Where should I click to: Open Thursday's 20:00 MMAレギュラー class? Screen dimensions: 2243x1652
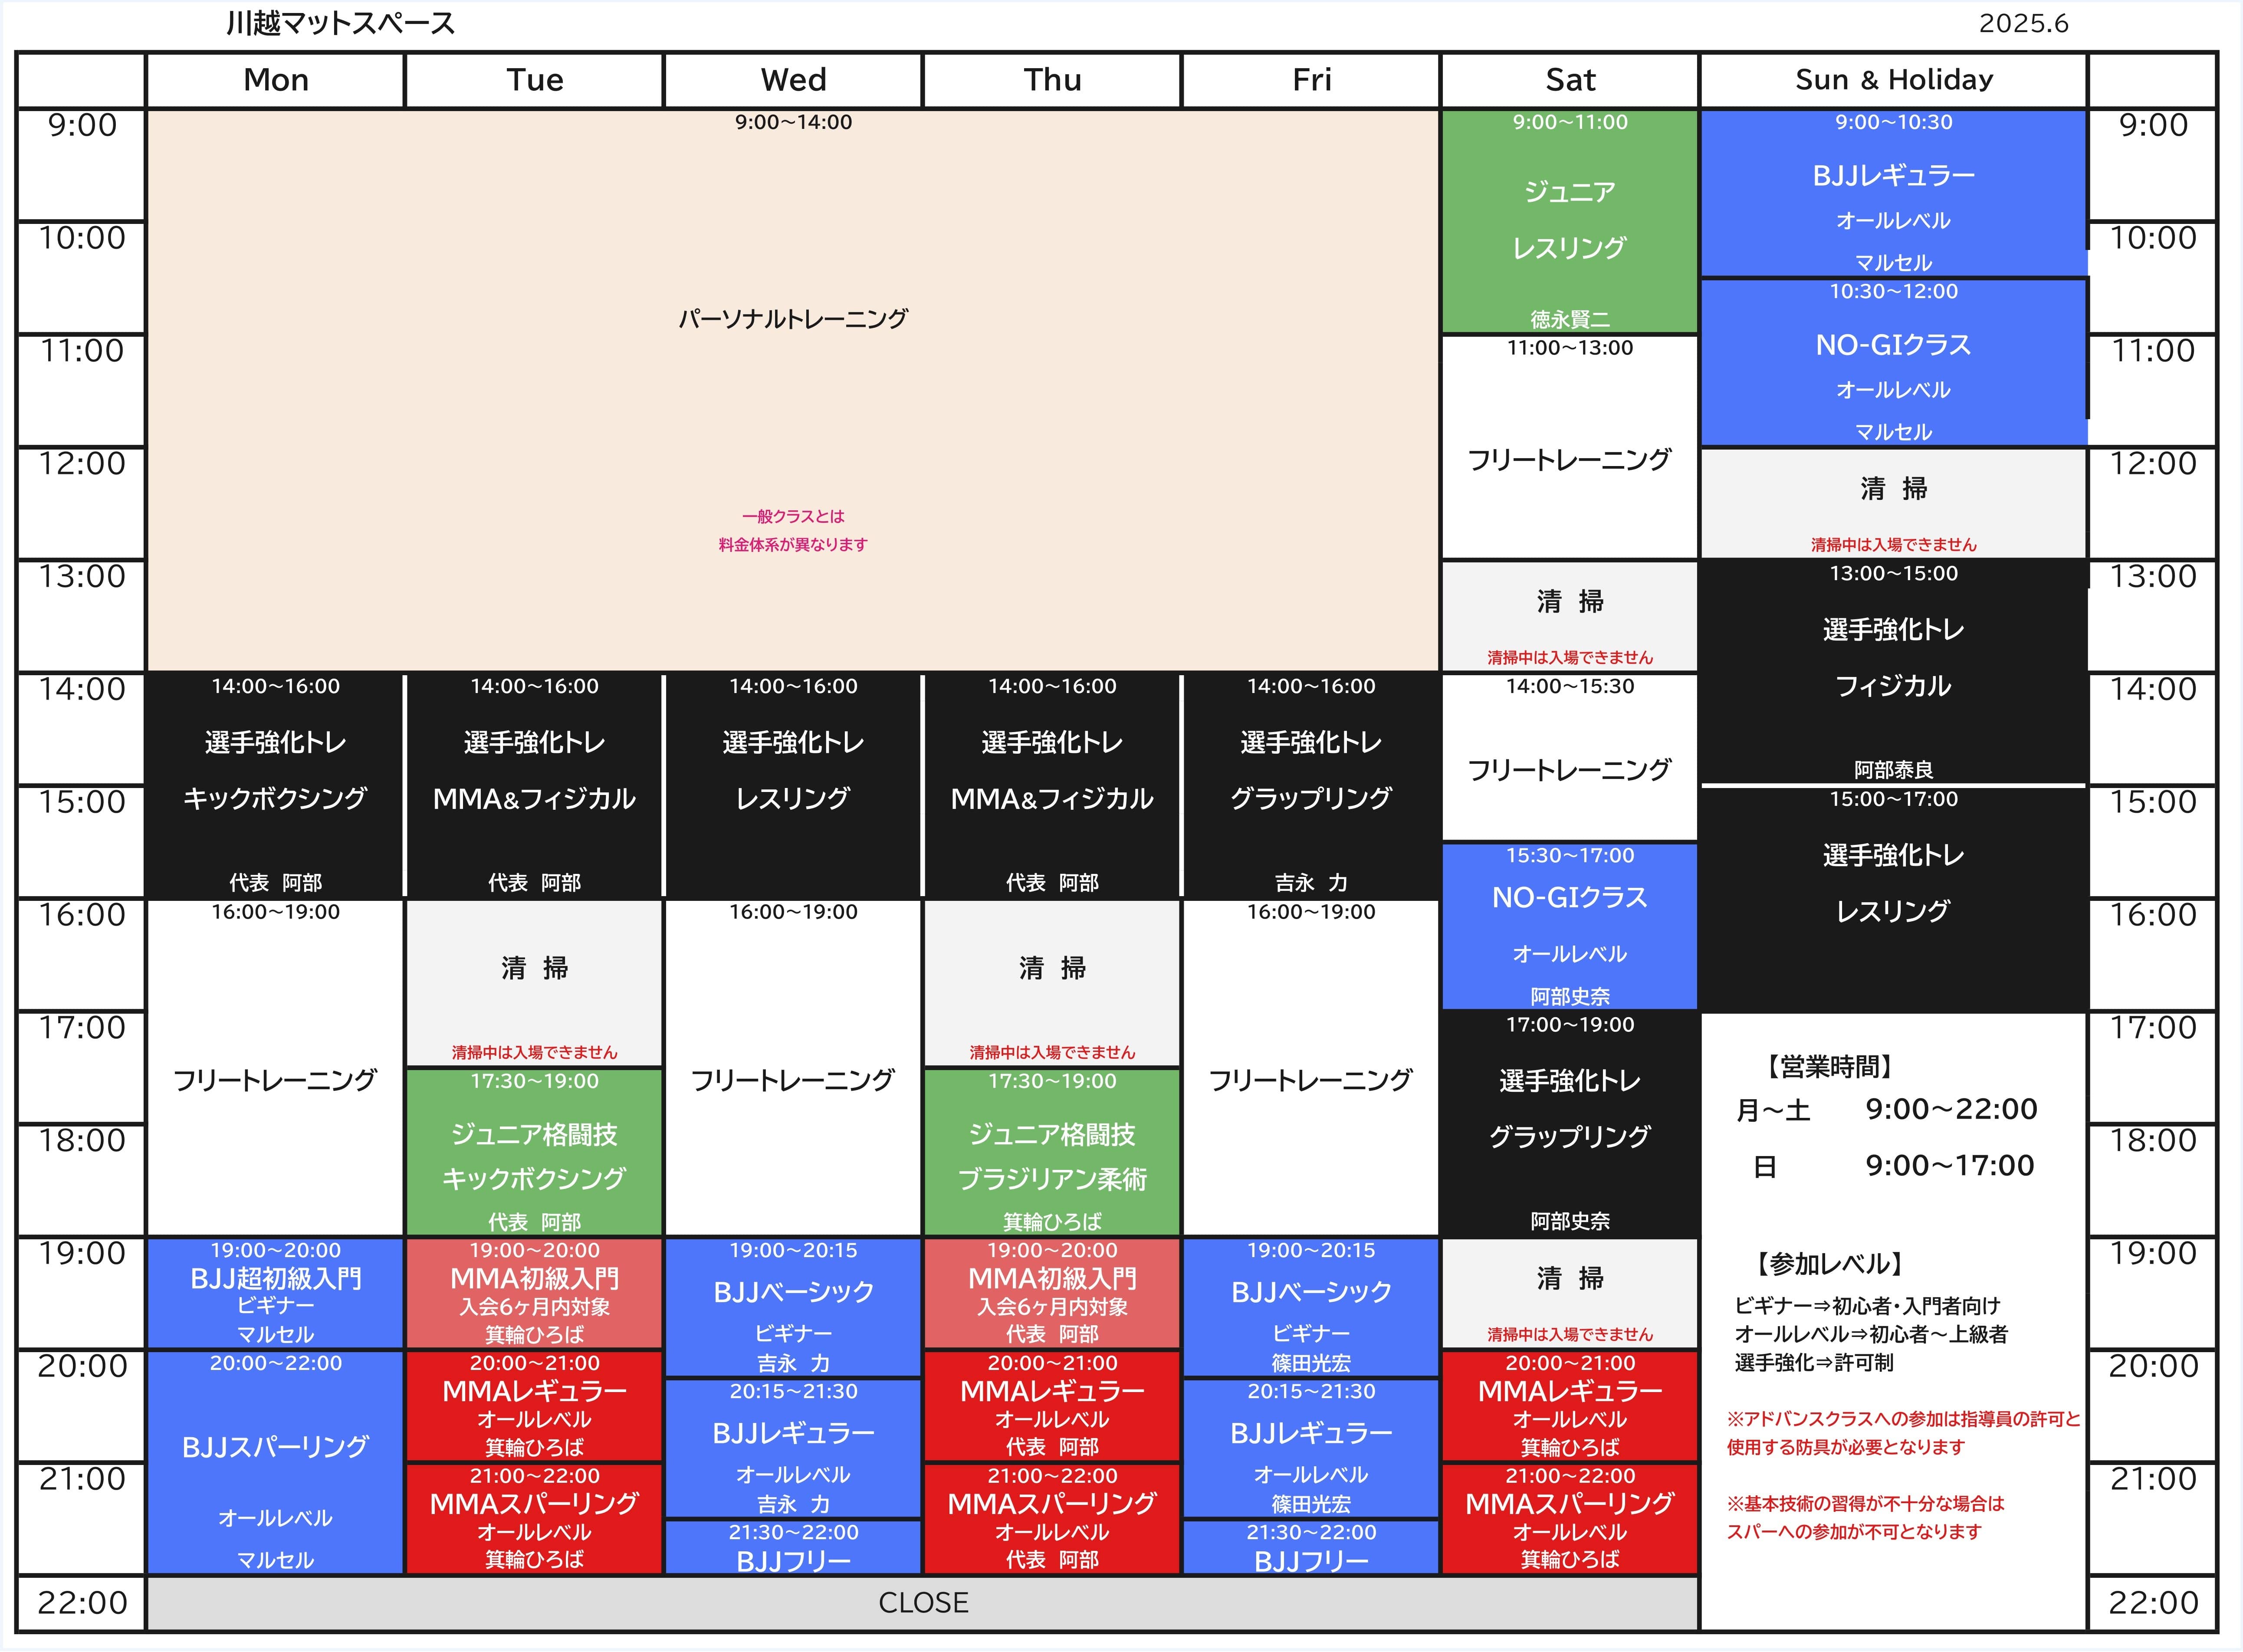pyautogui.click(x=1052, y=1406)
